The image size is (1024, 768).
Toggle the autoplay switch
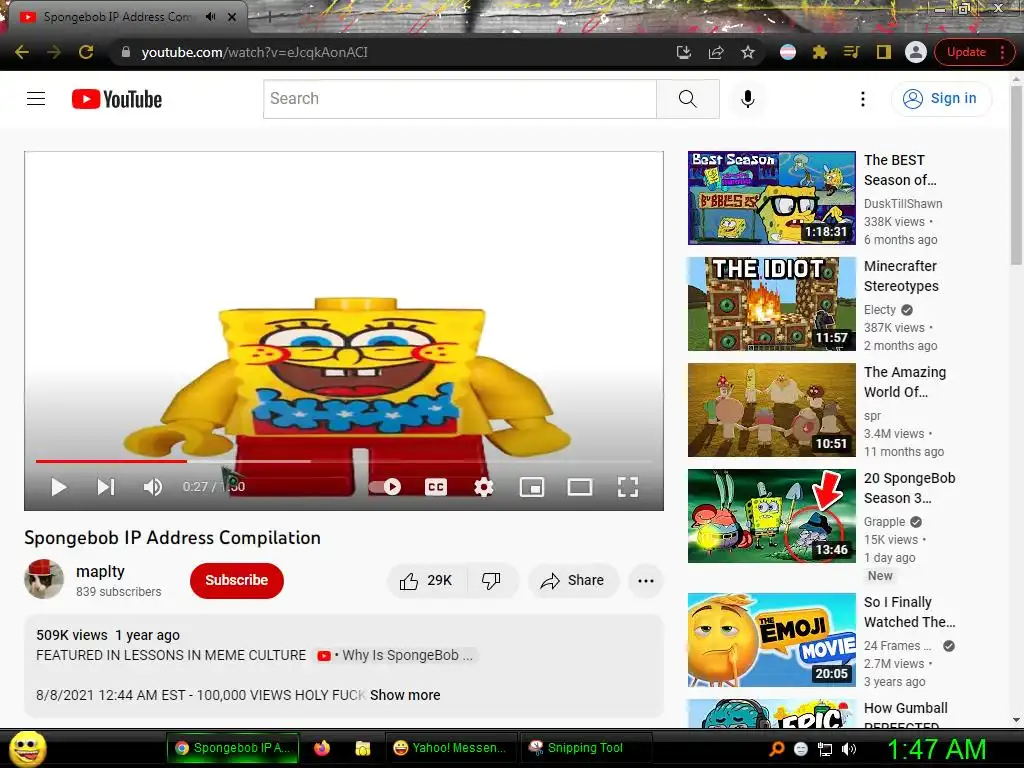tap(385, 487)
